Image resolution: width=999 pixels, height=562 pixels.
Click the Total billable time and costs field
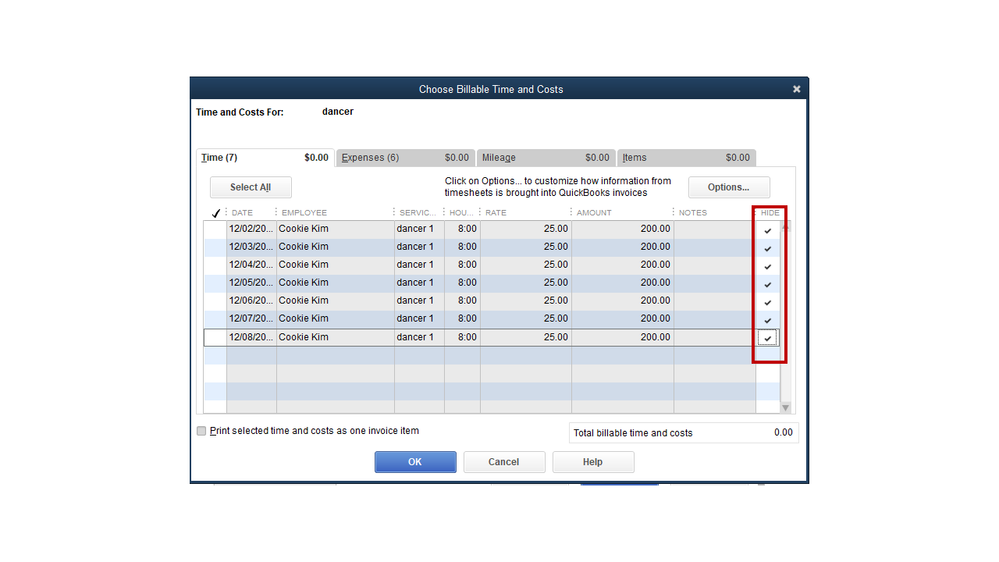(683, 433)
